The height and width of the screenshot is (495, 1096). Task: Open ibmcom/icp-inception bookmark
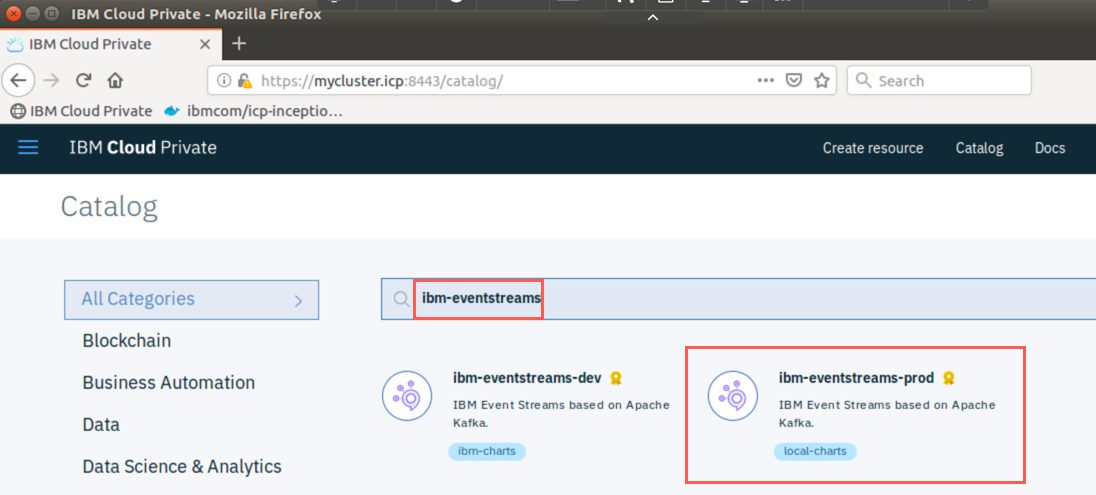pyautogui.click(x=254, y=110)
